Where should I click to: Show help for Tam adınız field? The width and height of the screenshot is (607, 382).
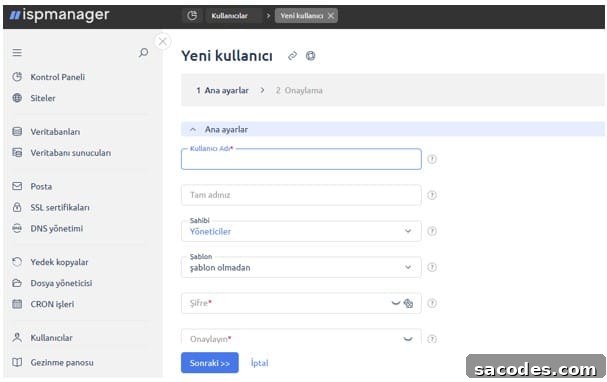(x=432, y=195)
